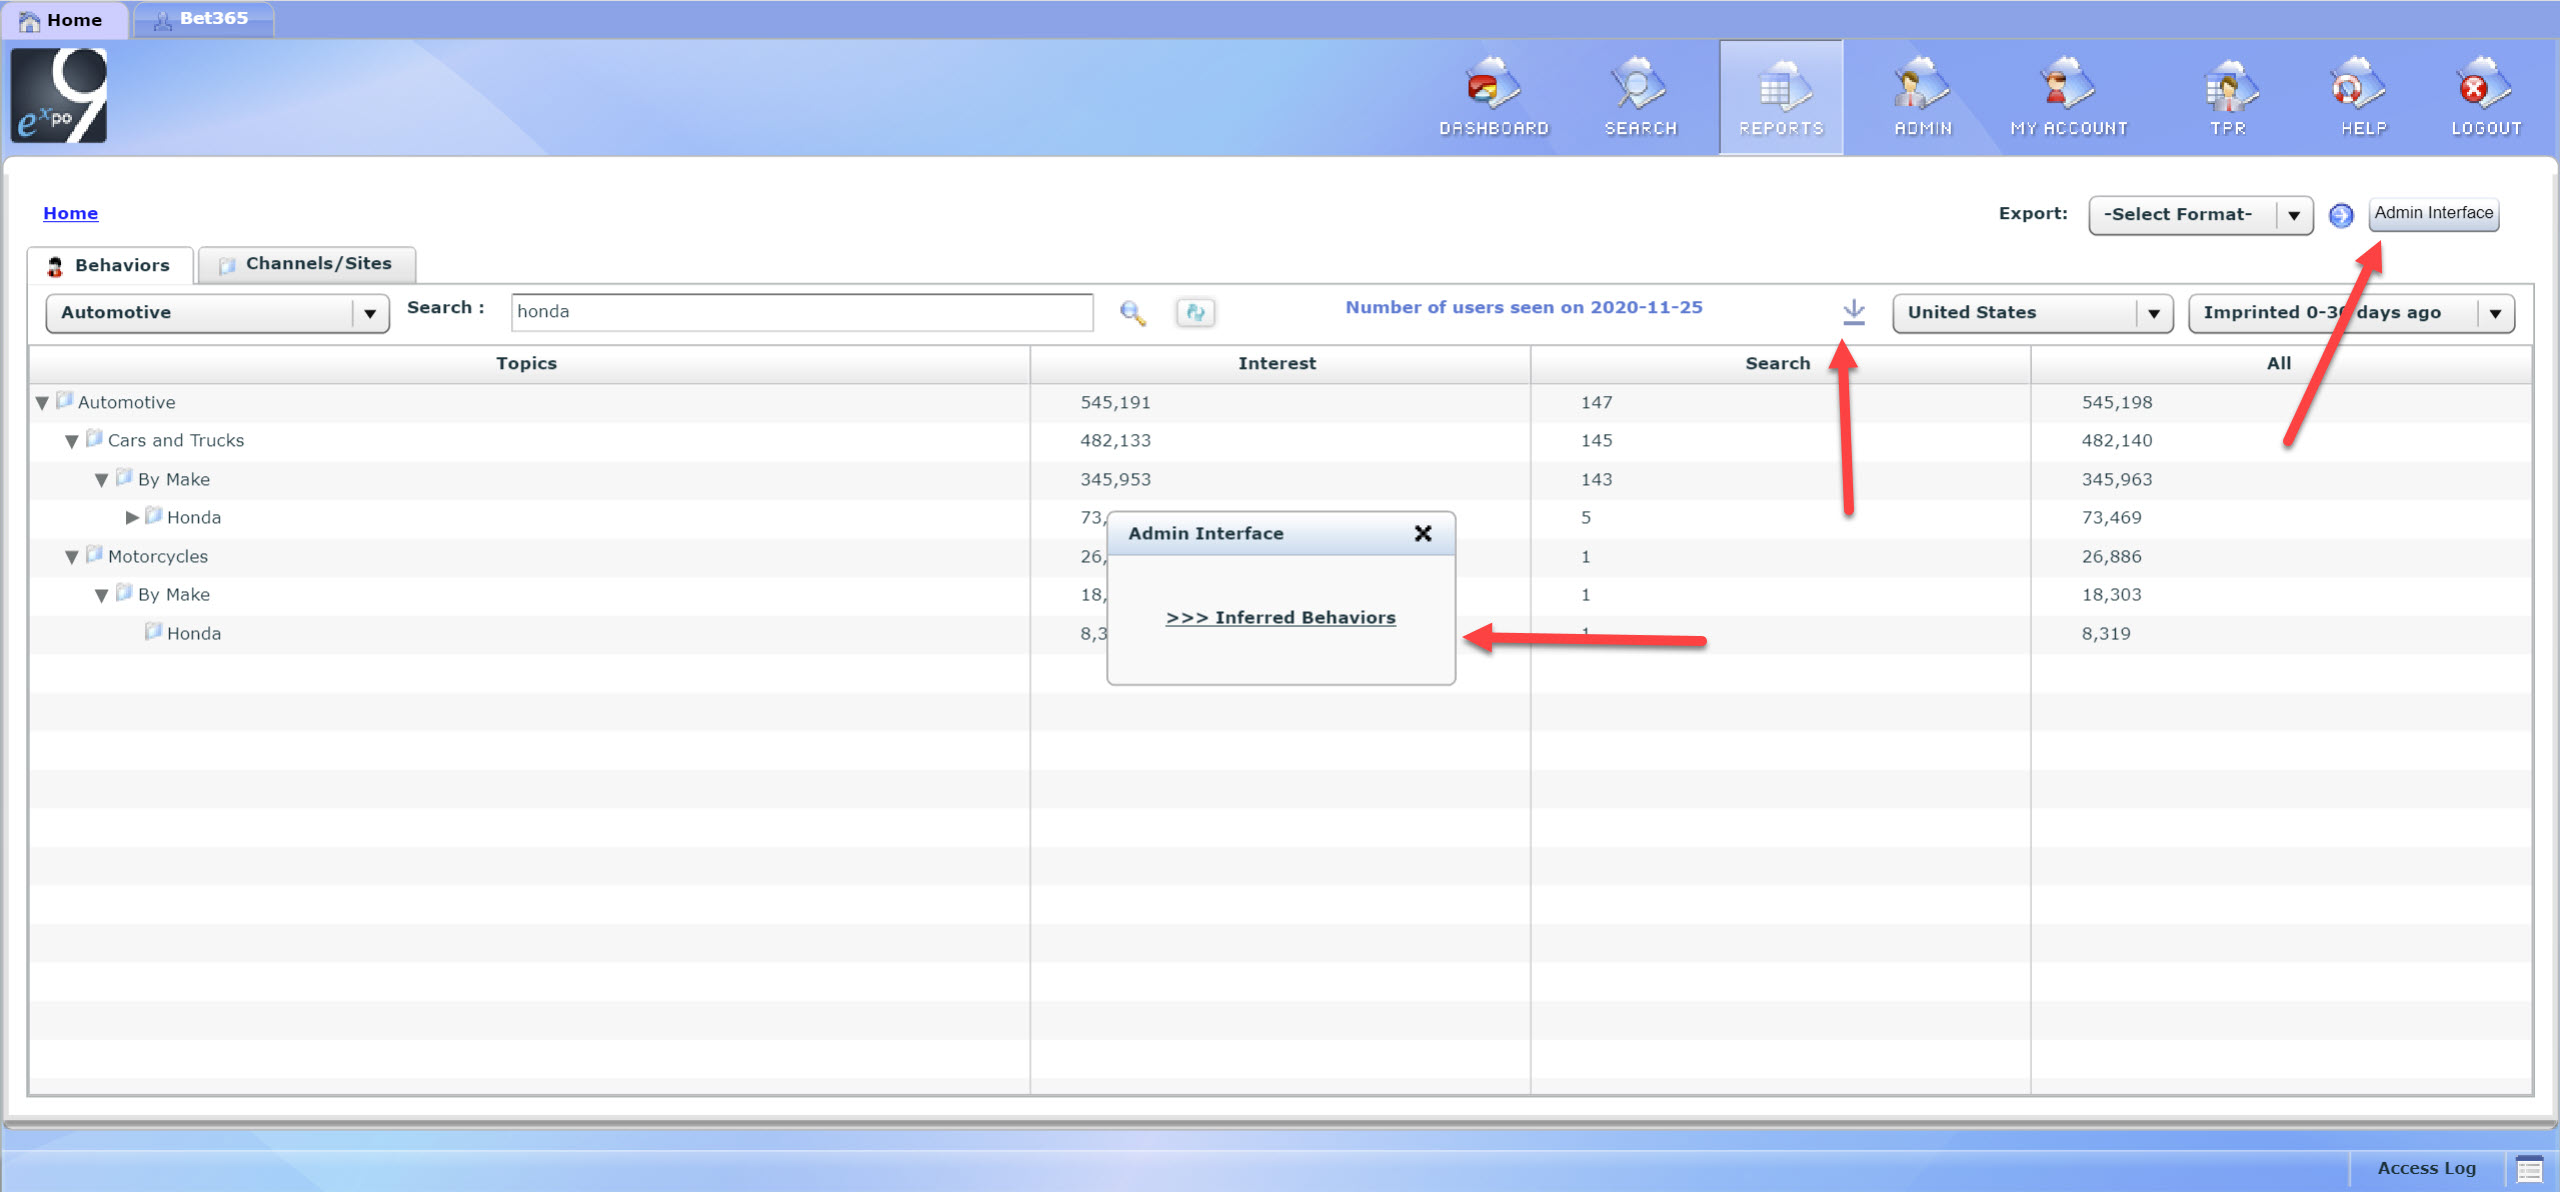Click the Inferred Behaviors link
Viewport: 2560px width, 1192px height.
pos(1280,618)
